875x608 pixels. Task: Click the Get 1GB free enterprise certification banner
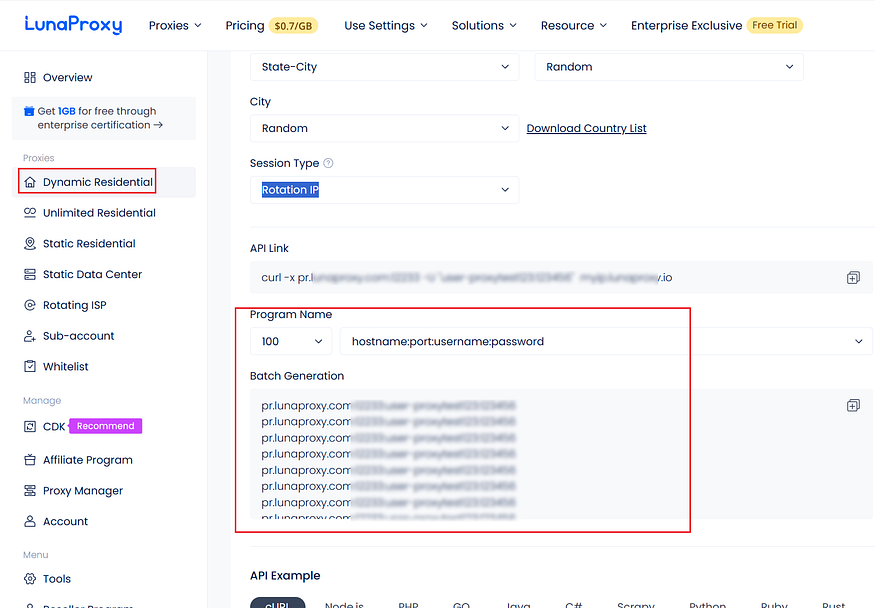click(x=104, y=118)
